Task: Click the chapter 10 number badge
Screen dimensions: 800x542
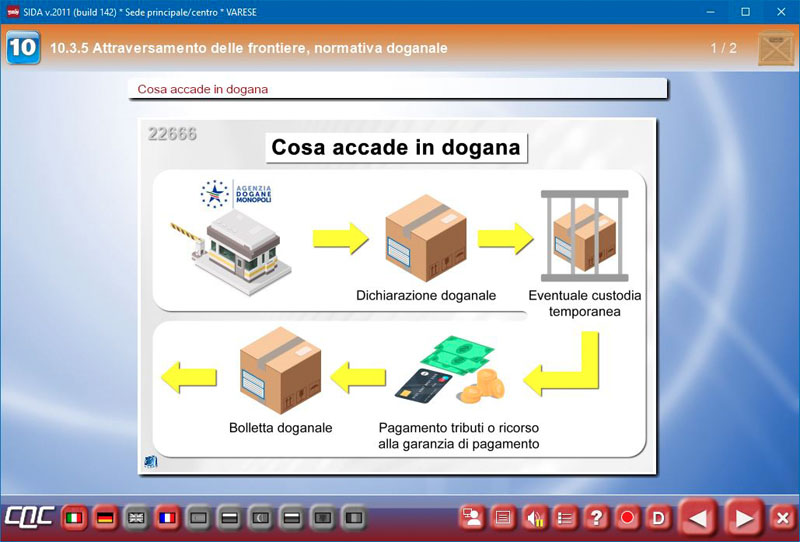Action: click(x=22, y=48)
